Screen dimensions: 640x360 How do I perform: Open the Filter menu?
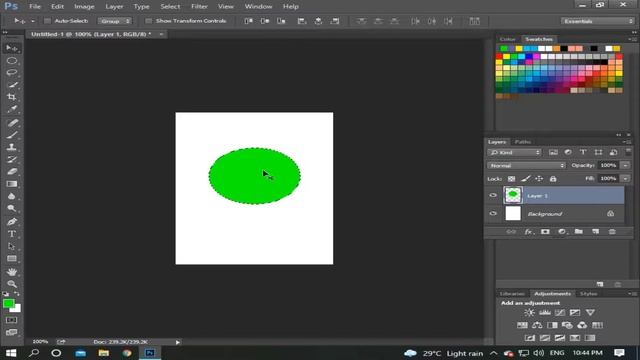point(199,7)
